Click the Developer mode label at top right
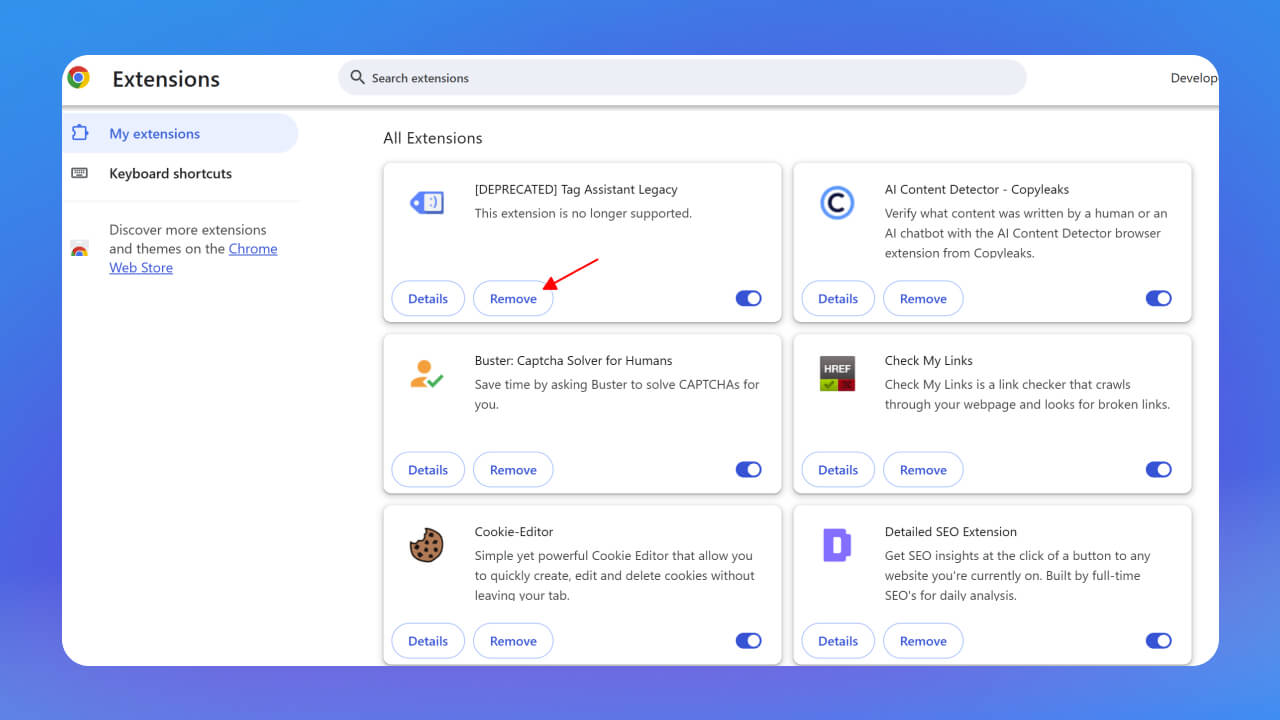Image resolution: width=1280 pixels, height=720 pixels. point(1194,77)
